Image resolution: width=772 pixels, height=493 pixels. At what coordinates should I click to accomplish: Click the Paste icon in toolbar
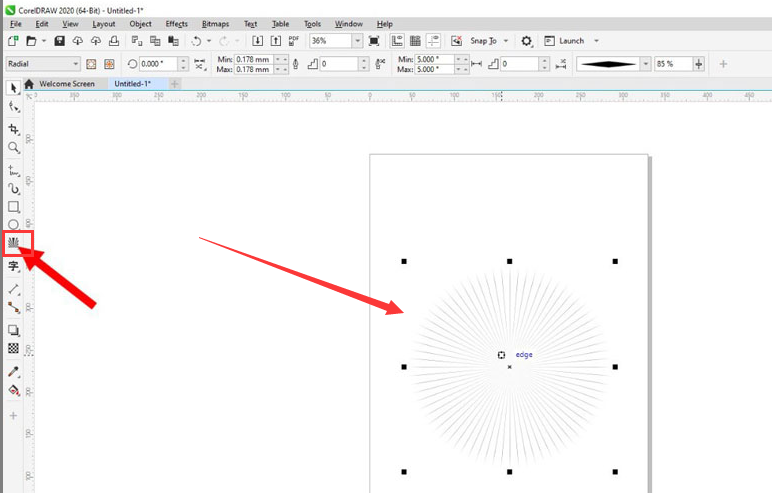coord(173,41)
